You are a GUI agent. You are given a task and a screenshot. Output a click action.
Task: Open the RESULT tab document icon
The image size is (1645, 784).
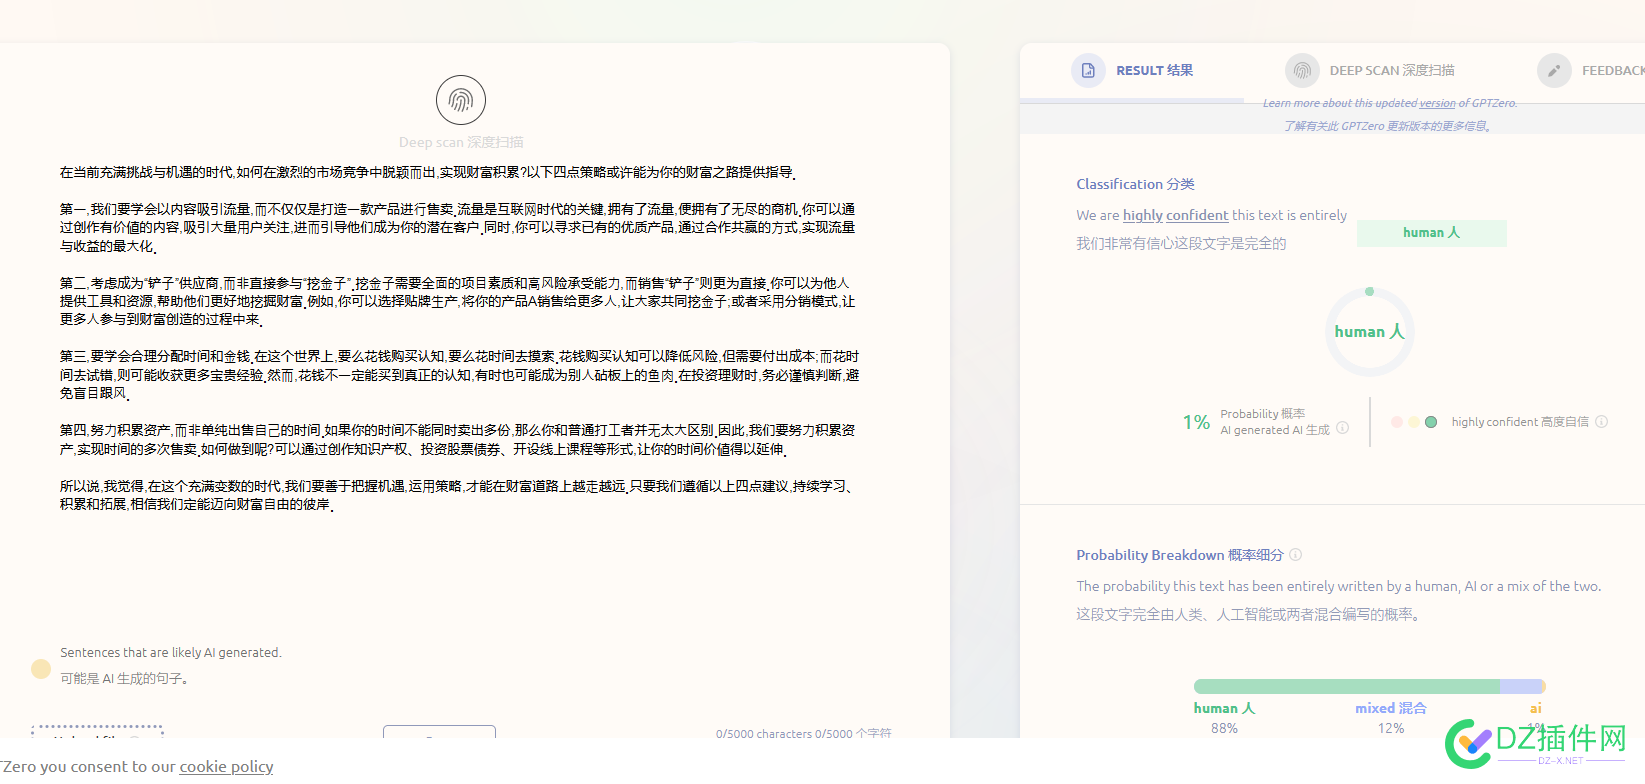pos(1088,70)
